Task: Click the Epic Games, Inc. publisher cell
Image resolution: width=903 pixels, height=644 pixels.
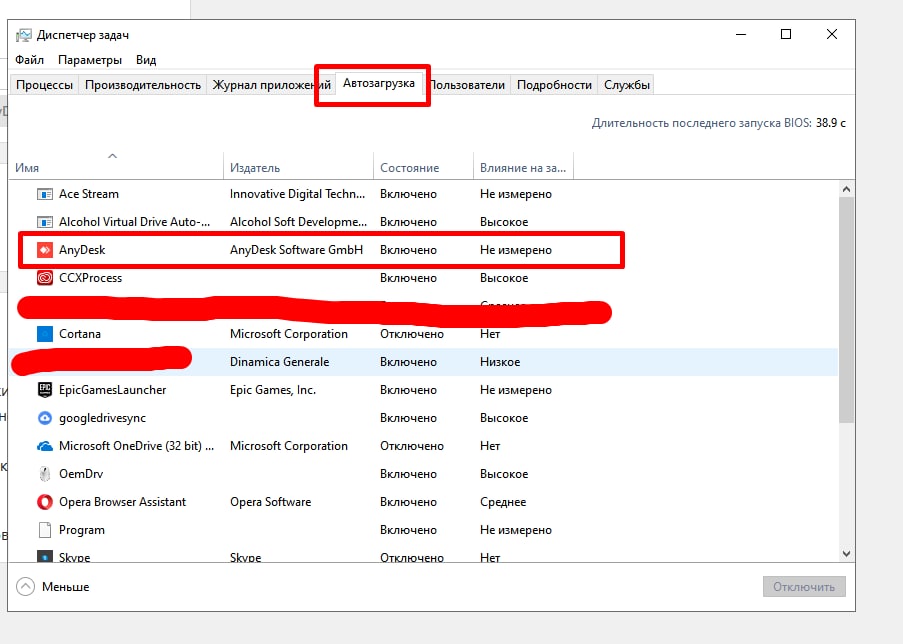Action: click(273, 390)
